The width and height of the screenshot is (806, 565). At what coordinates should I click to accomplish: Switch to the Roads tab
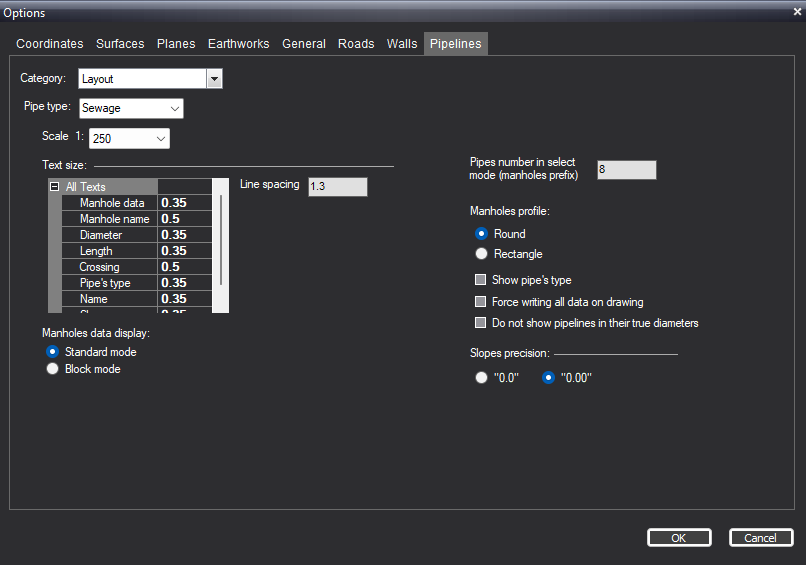pos(356,44)
